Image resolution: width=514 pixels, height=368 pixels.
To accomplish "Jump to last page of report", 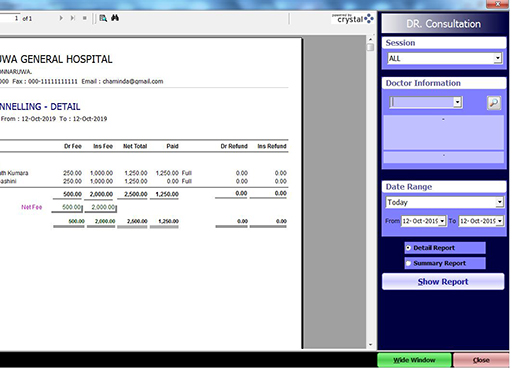I will pos(72,18).
